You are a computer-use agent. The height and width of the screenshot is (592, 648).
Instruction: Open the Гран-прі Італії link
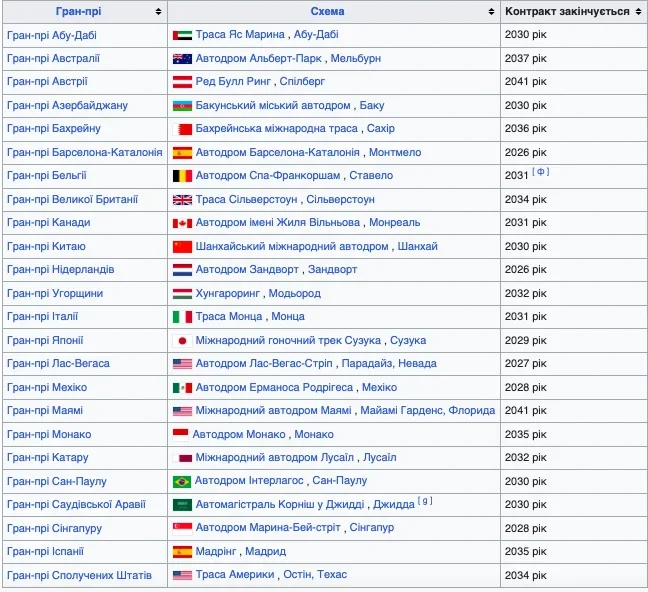pyautogui.click(x=48, y=317)
